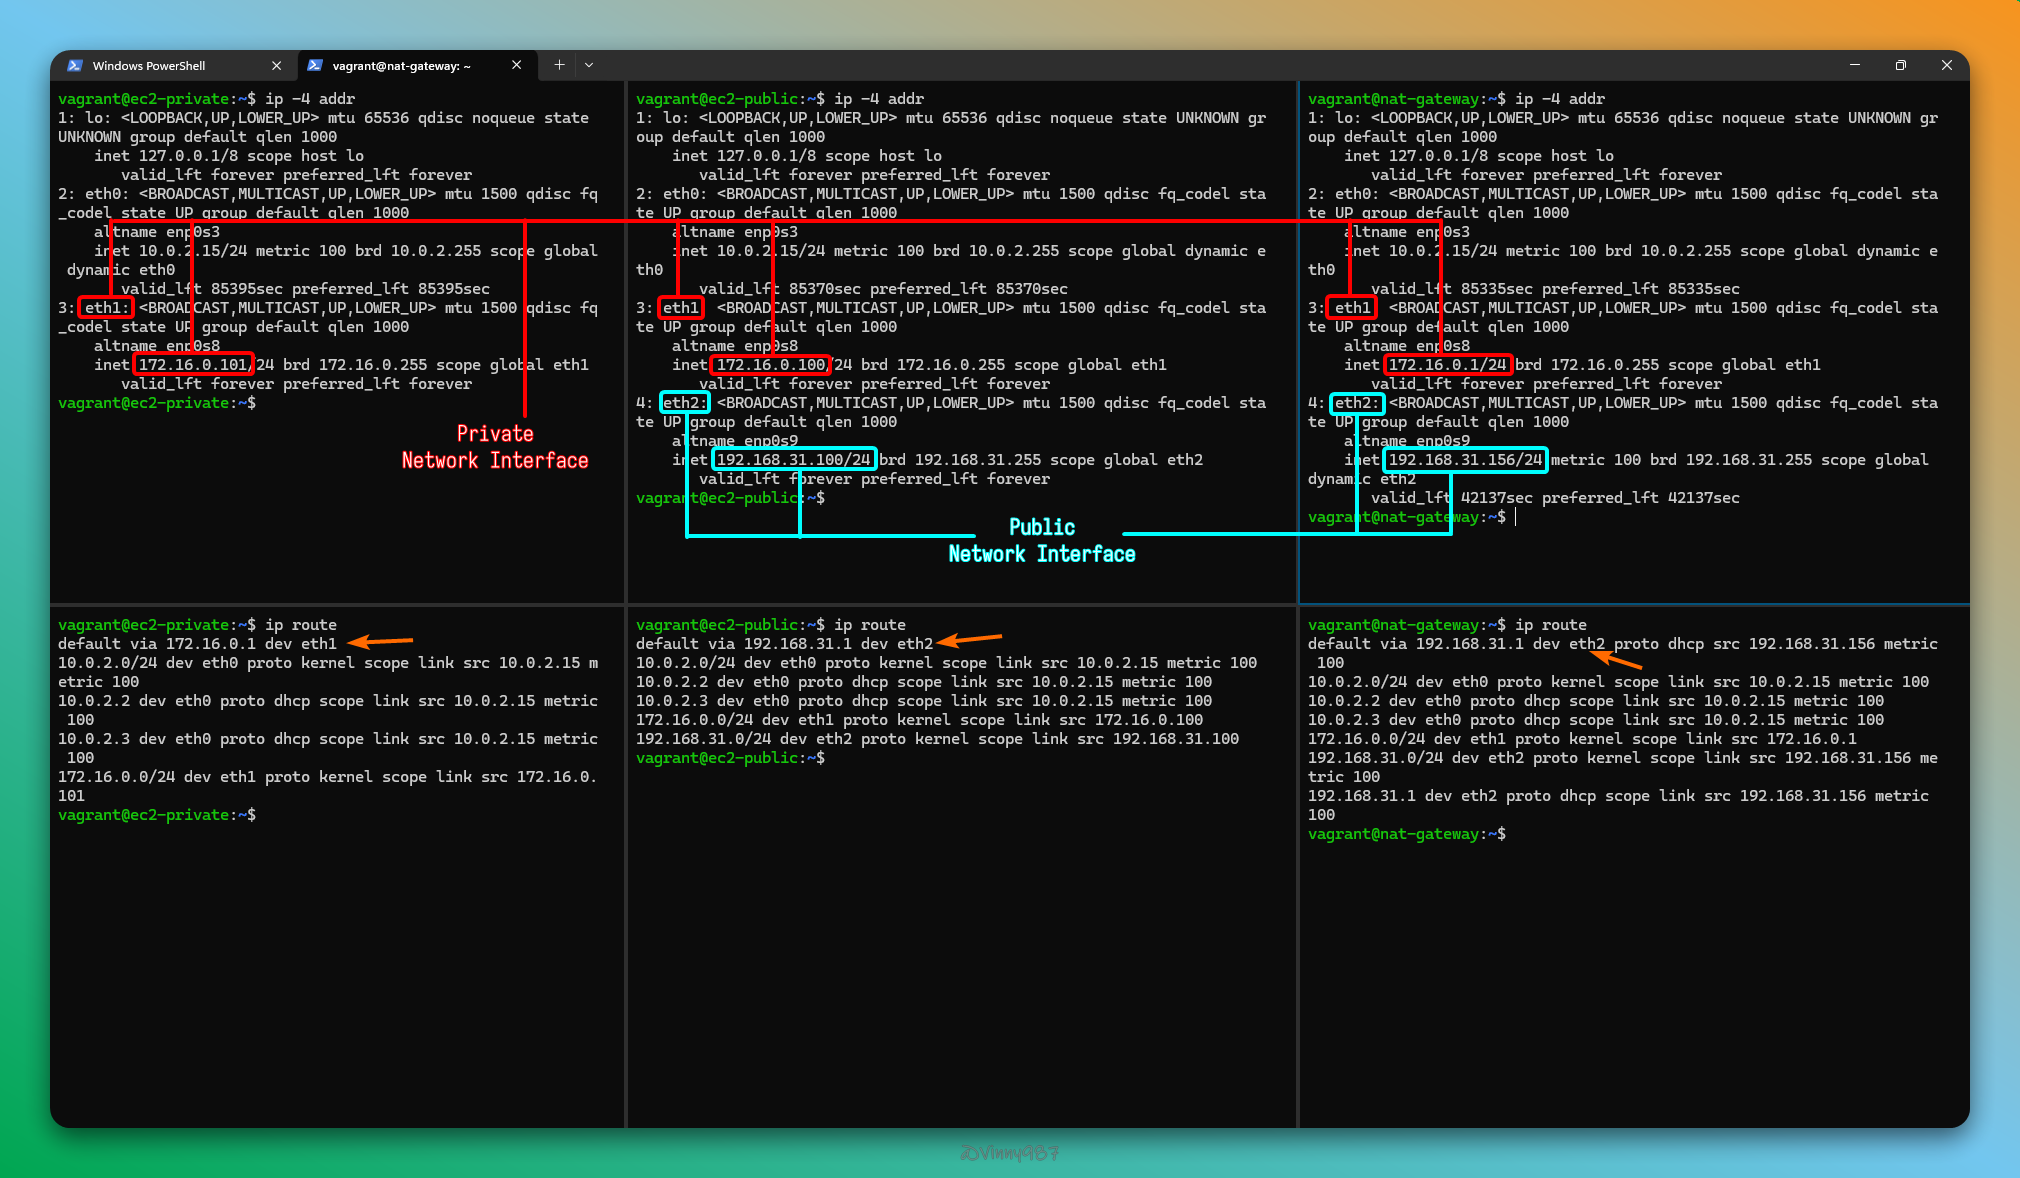Select the vagrant@nat-gateway tab

click(400, 66)
